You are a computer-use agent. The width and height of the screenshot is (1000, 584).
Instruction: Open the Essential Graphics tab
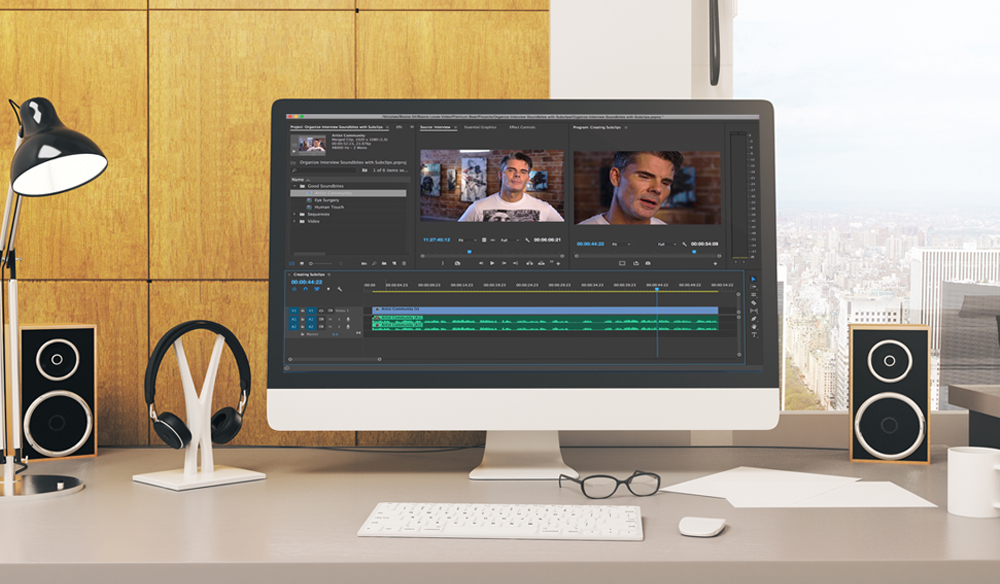click(x=480, y=127)
